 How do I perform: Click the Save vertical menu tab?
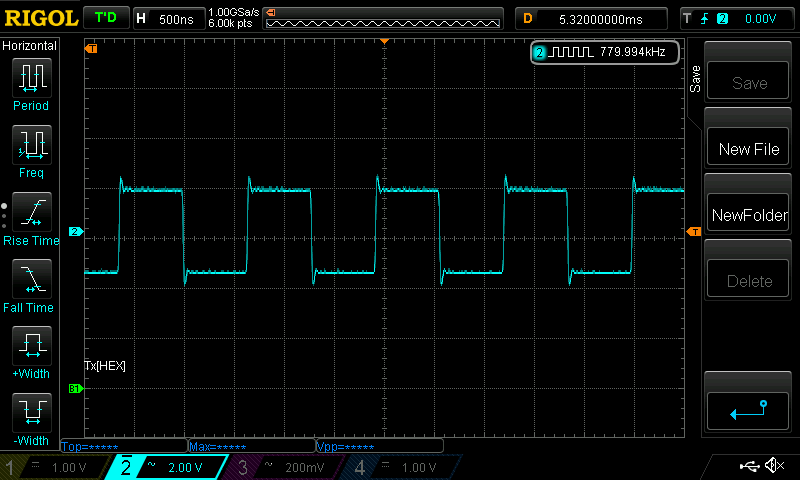coord(695,79)
